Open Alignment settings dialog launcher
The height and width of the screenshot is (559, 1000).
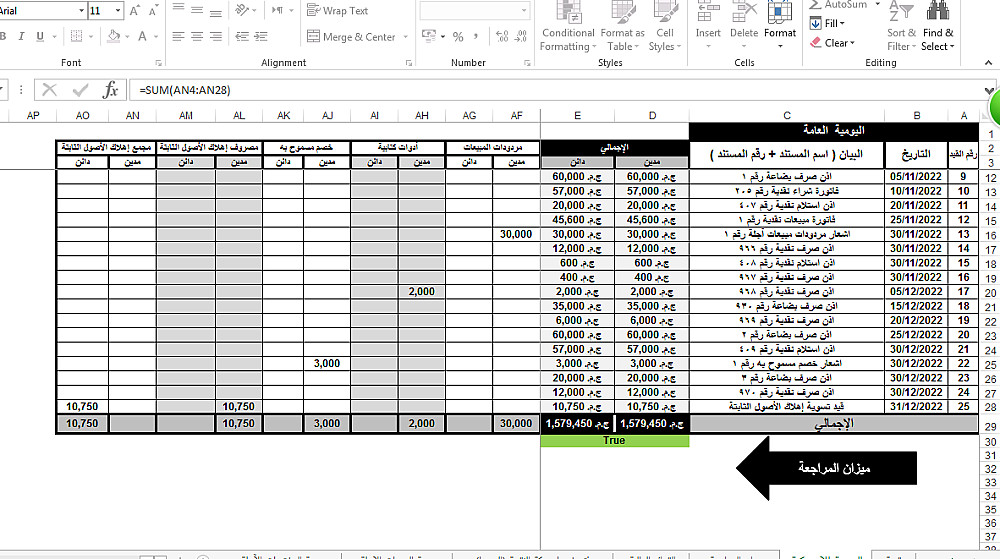408,62
